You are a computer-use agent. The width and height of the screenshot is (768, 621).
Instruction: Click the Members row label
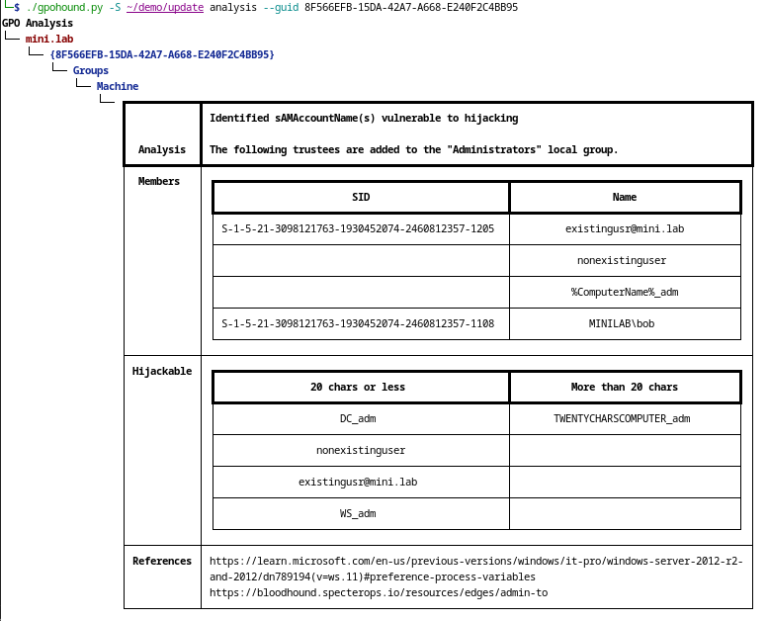pos(159,181)
